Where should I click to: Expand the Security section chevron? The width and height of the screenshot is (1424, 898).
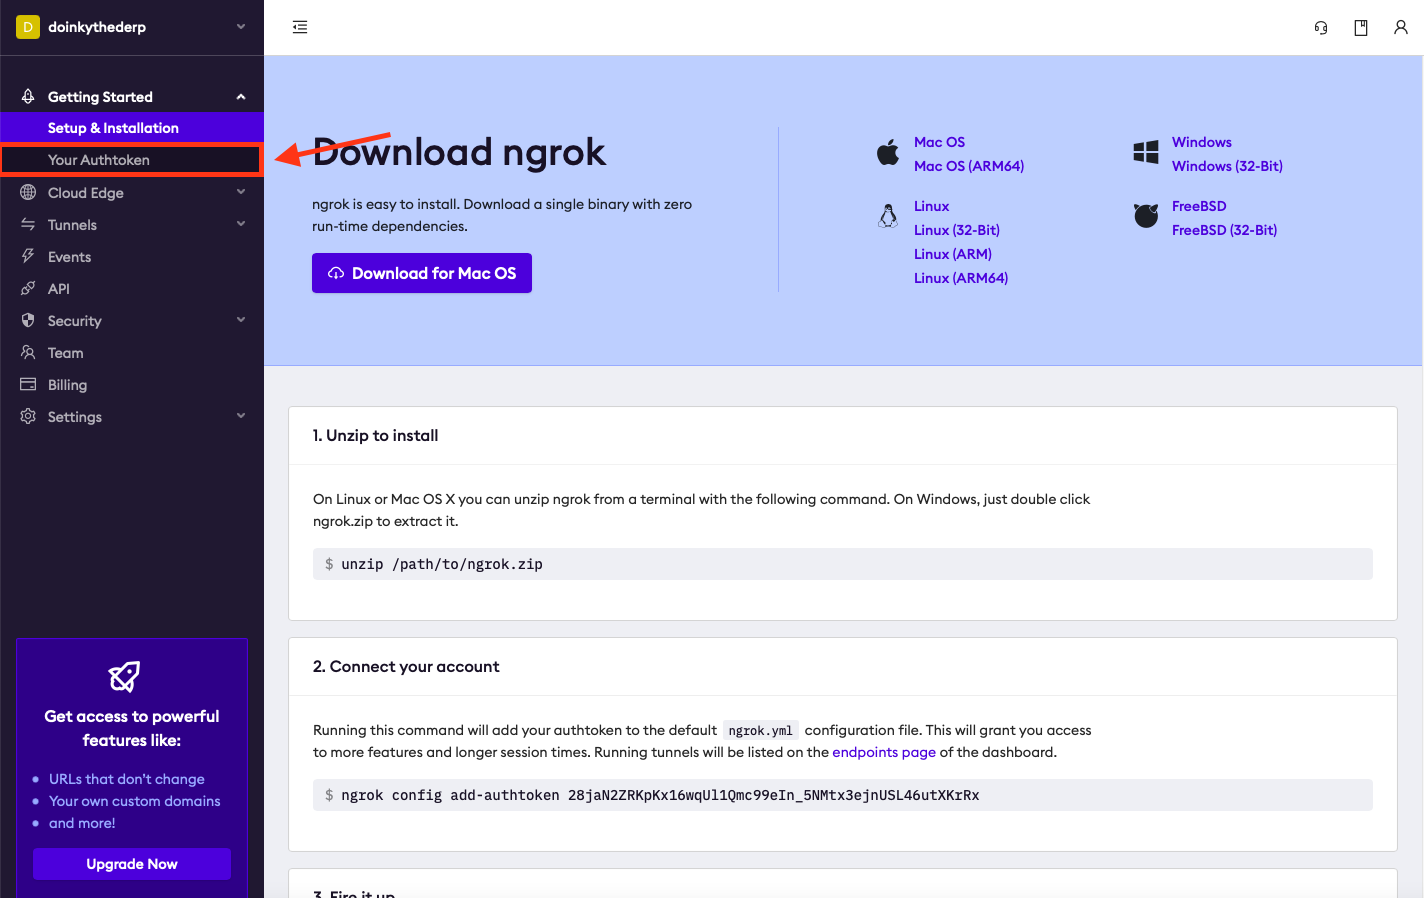241,320
